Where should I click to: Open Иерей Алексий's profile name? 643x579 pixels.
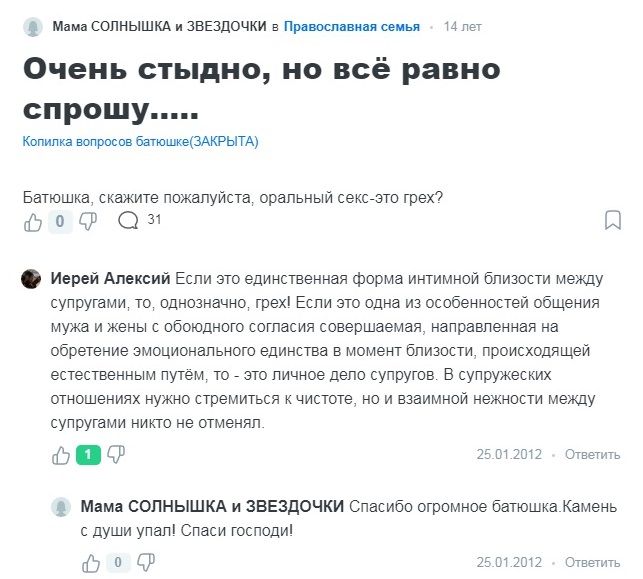pyautogui.click(x=110, y=278)
